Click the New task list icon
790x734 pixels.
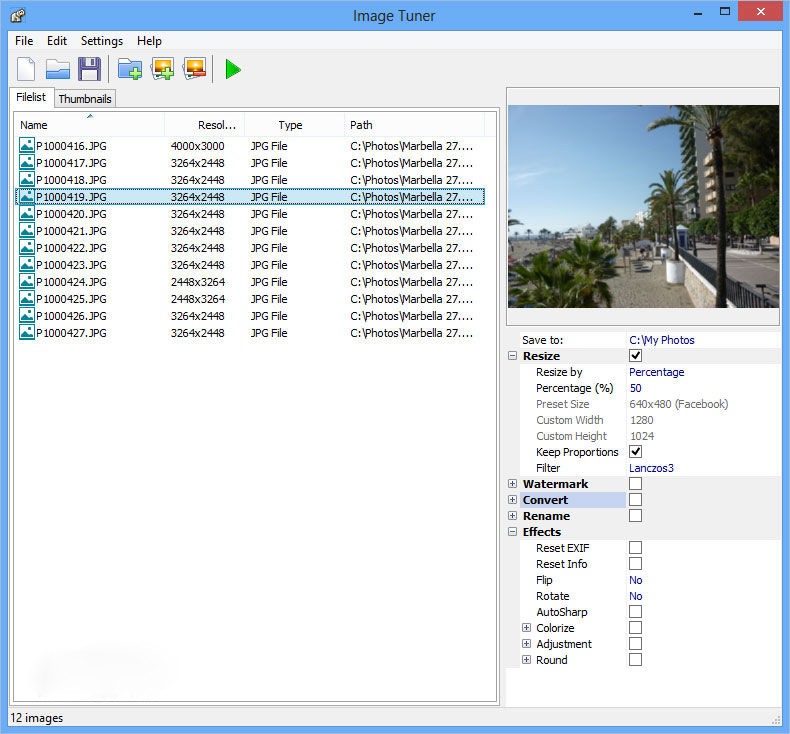[26, 69]
